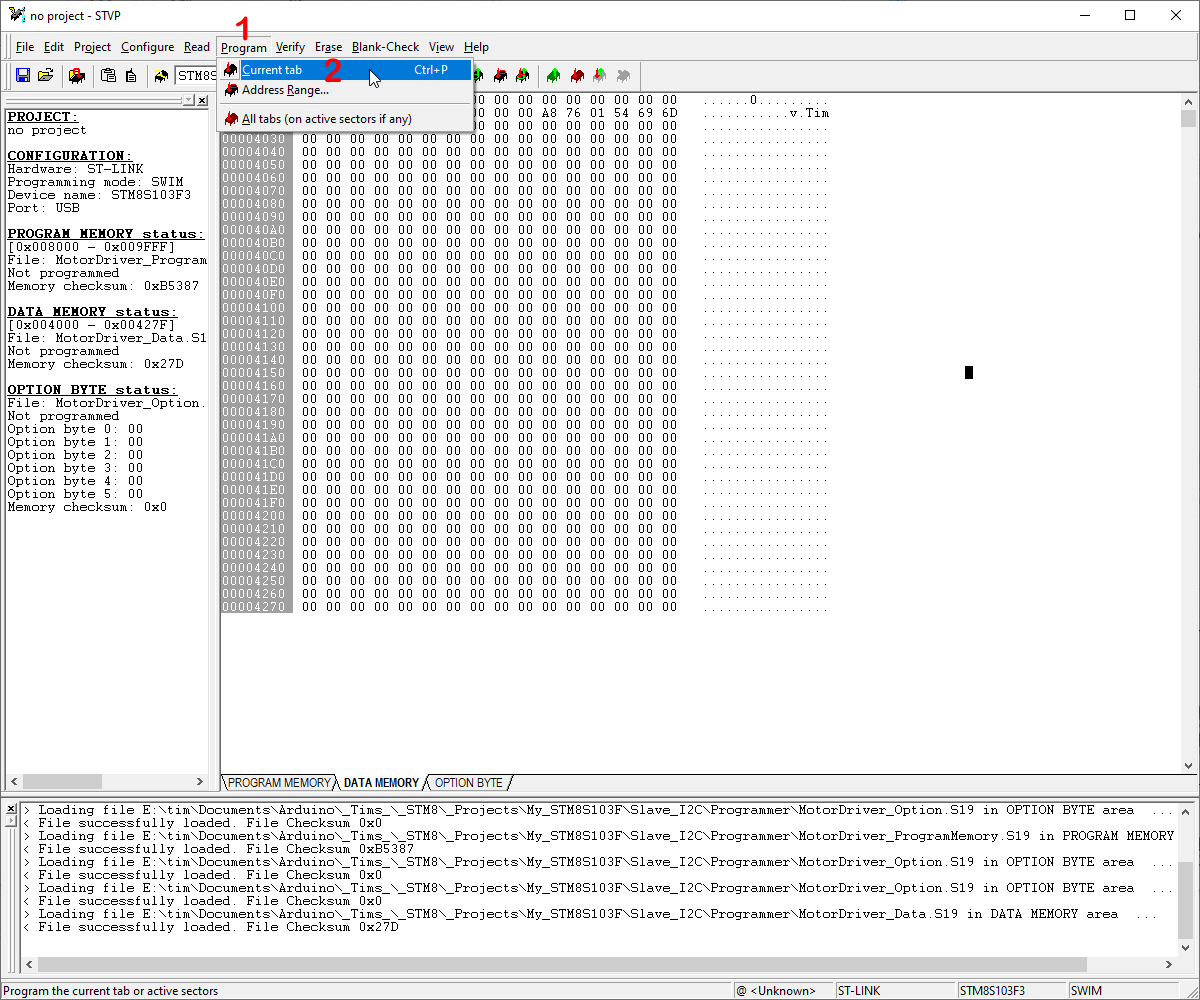The height and width of the screenshot is (1000, 1200).
Task: Open the Blank-Check menu
Action: pyautogui.click(x=386, y=47)
